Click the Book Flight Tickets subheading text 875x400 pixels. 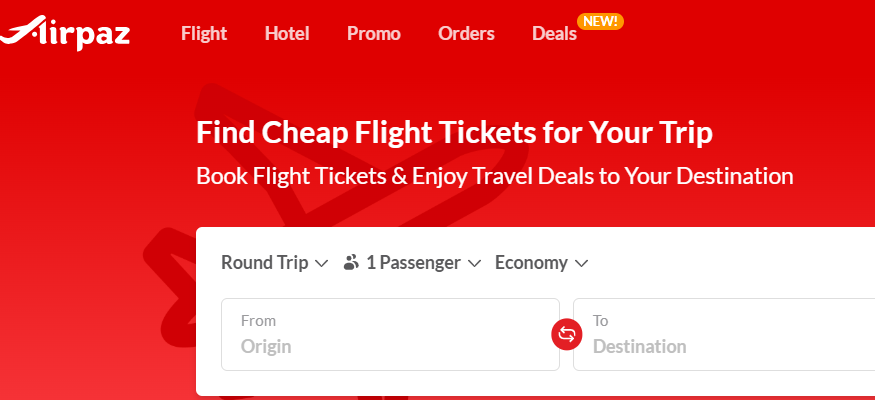pyautogui.click(x=494, y=176)
